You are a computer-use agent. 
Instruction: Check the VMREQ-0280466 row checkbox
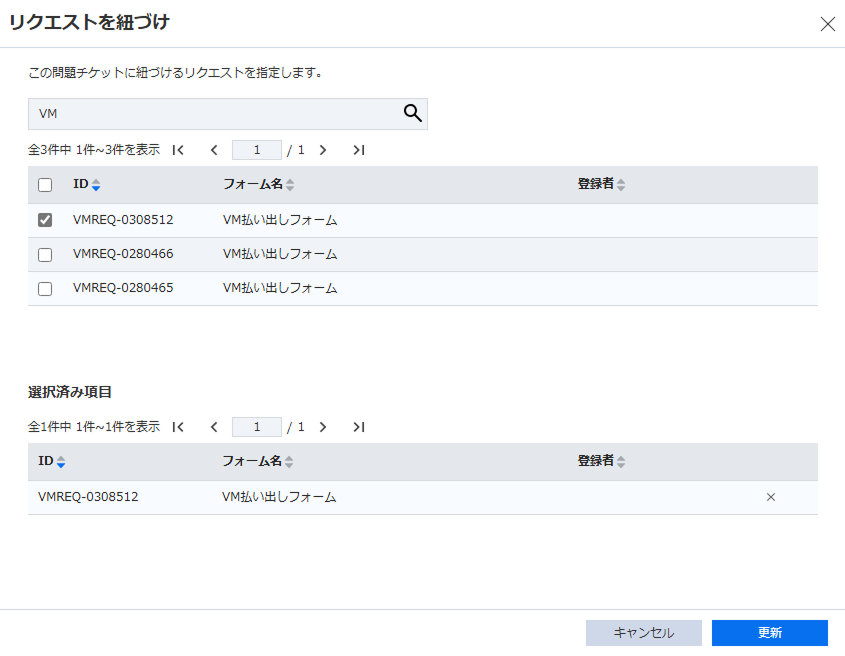pyautogui.click(x=45, y=255)
